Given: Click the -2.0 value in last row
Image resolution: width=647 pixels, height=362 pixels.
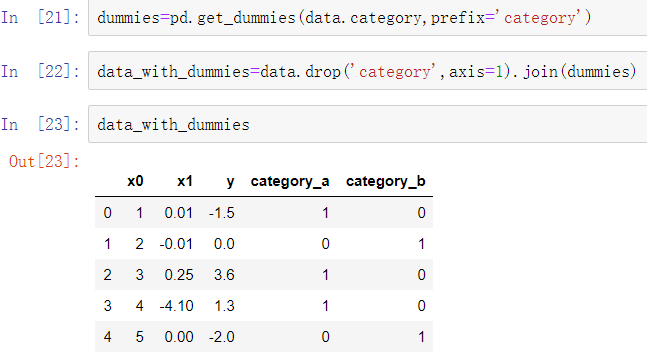Looking at the screenshot, I should pos(222,337).
